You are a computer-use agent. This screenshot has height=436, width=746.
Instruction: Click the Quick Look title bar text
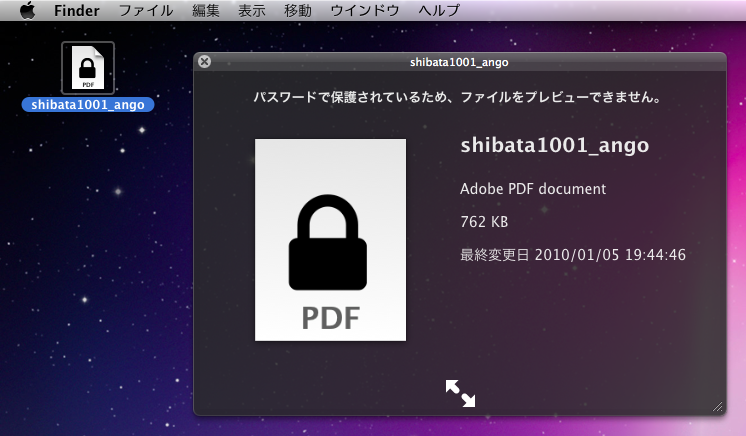coord(460,62)
